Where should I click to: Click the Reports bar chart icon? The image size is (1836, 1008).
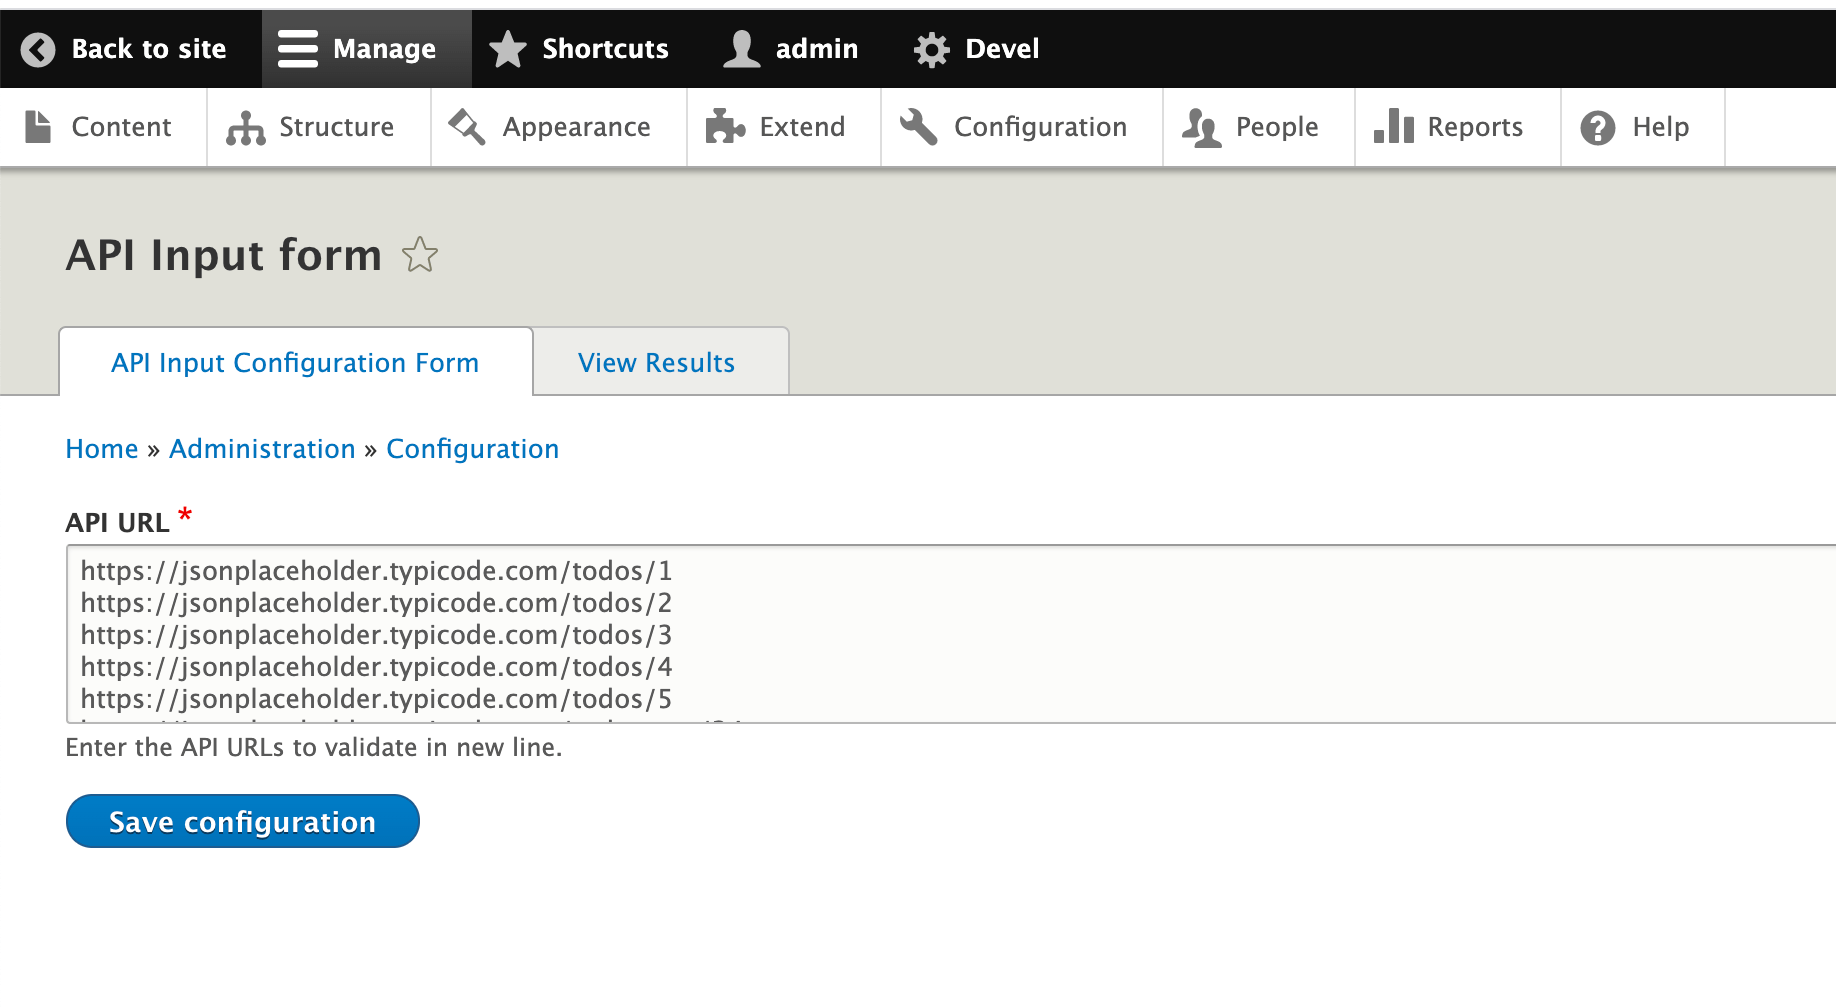pos(1393,128)
